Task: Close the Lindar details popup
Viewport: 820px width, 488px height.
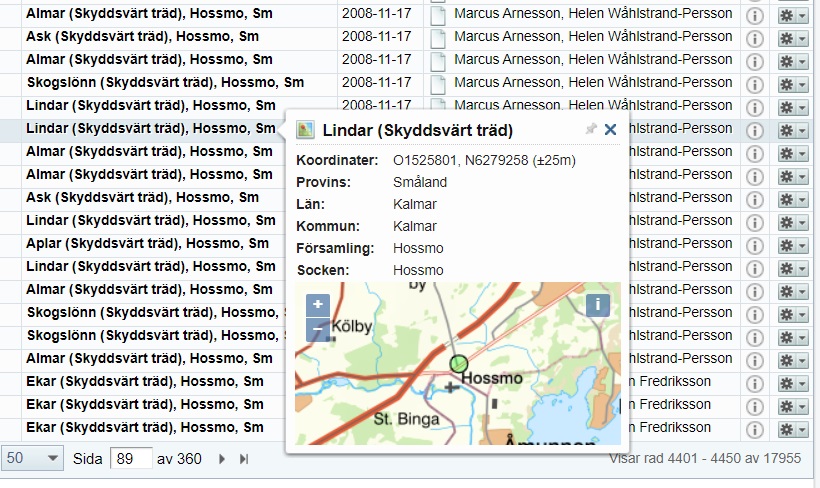Action: coord(610,130)
